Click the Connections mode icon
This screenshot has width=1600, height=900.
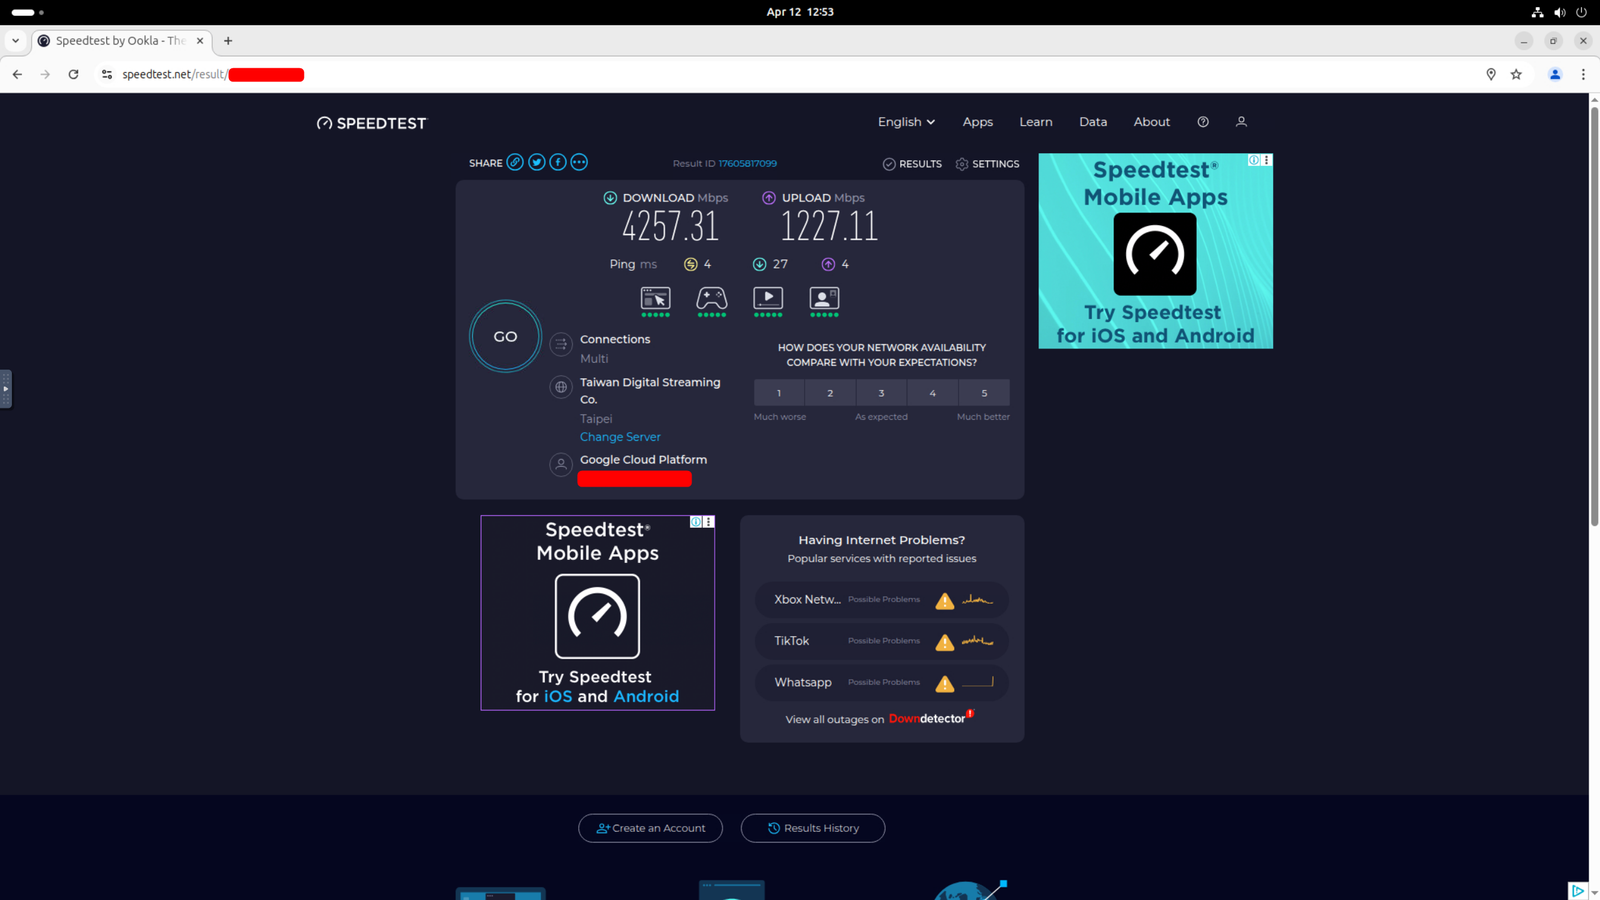pos(561,344)
